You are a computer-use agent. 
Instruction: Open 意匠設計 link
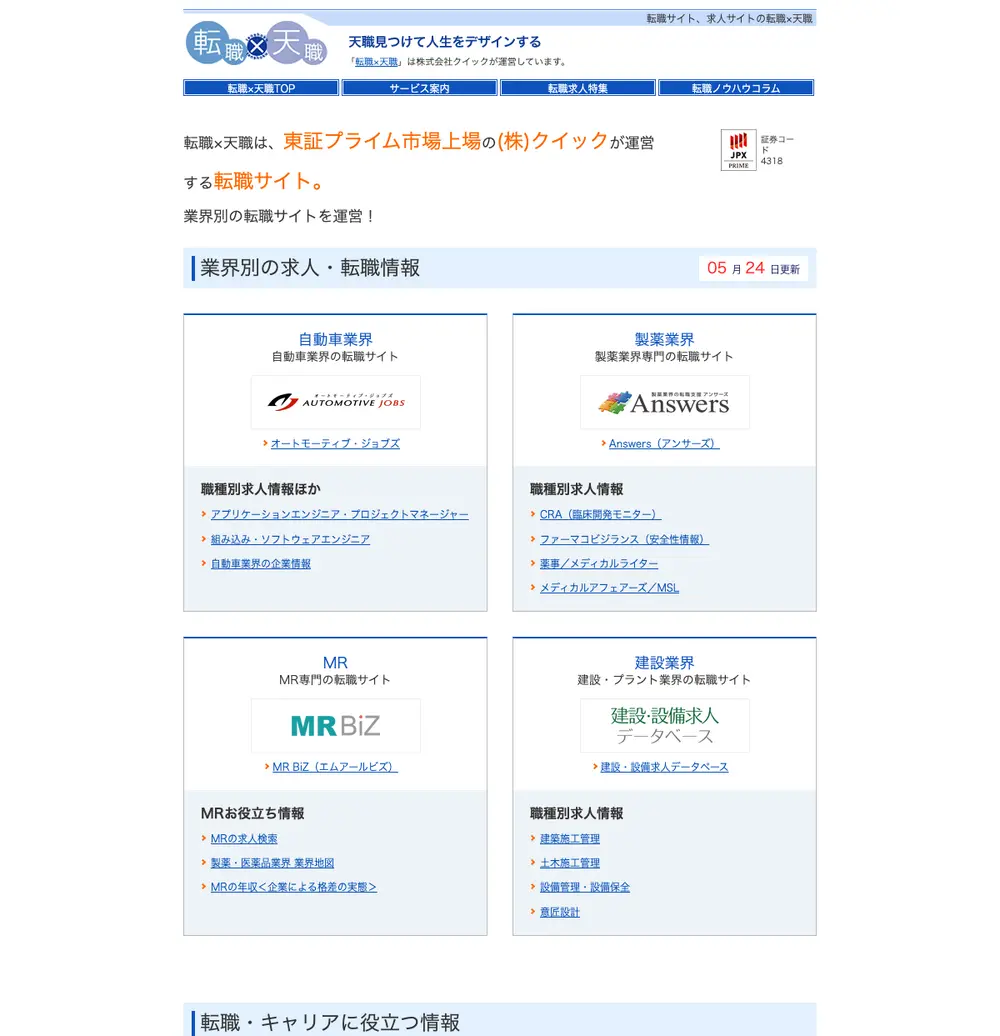pyautogui.click(x=559, y=912)
